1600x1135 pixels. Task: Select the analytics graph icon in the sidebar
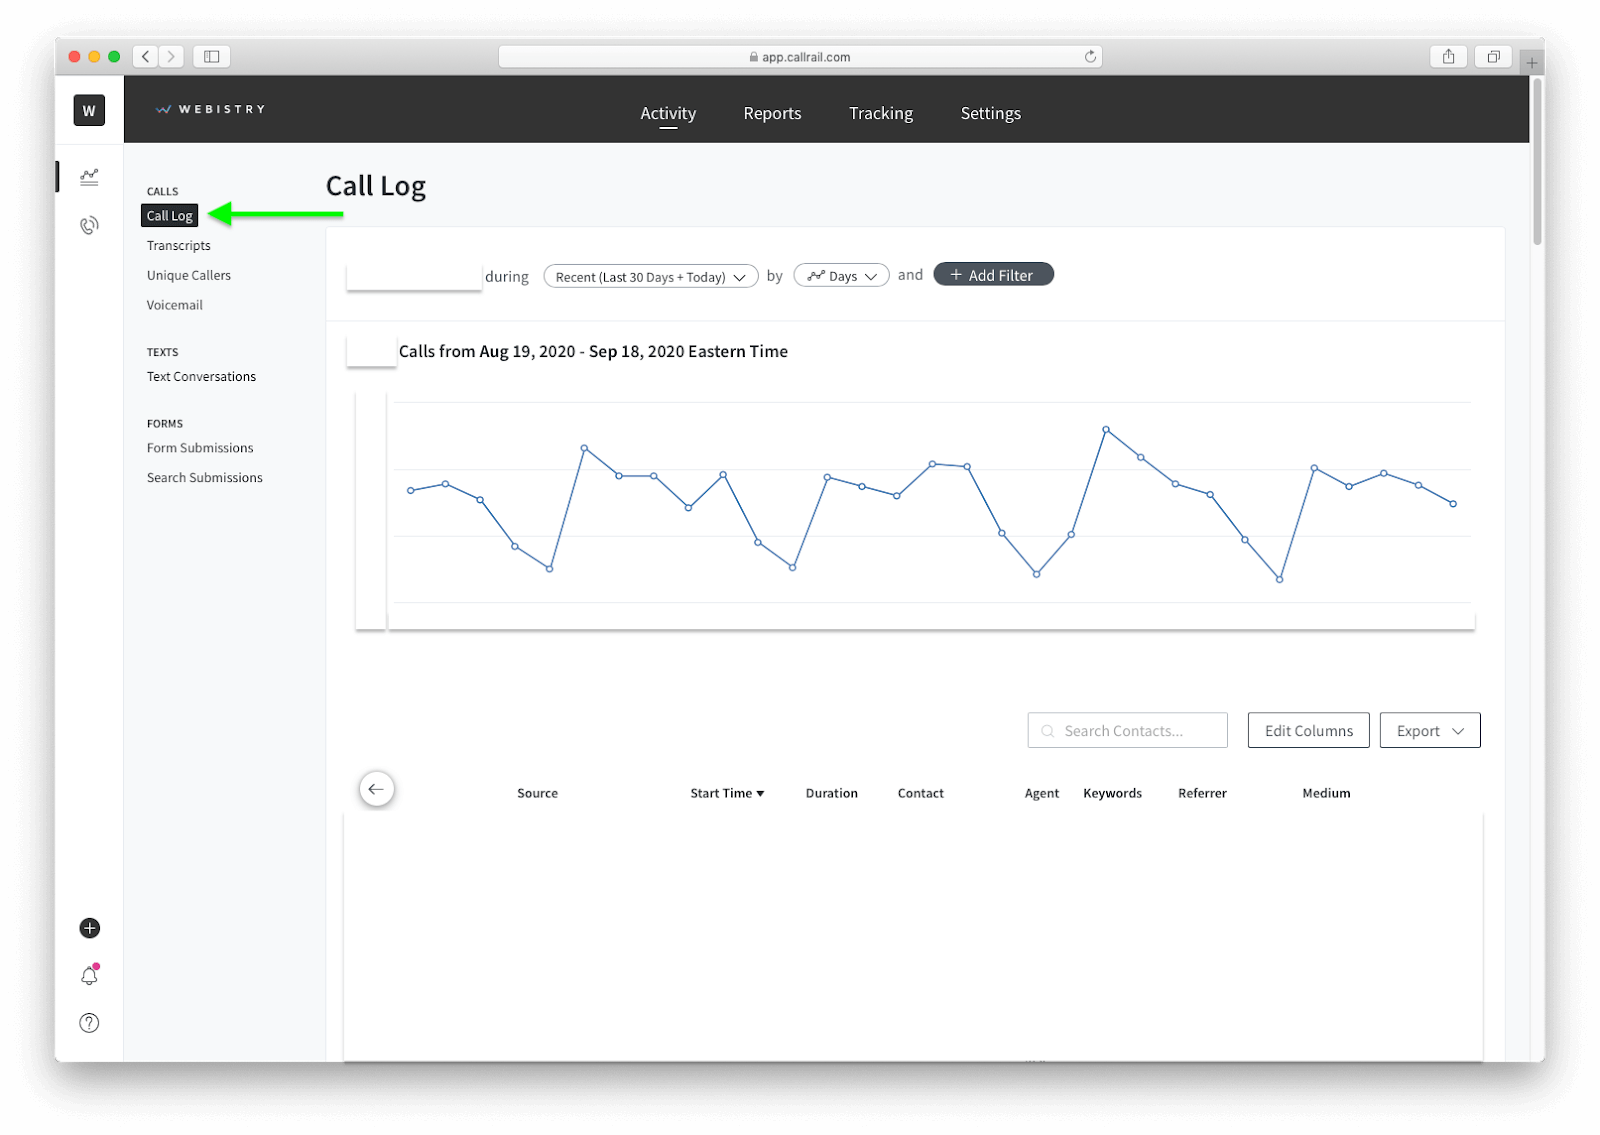point(89,176)
